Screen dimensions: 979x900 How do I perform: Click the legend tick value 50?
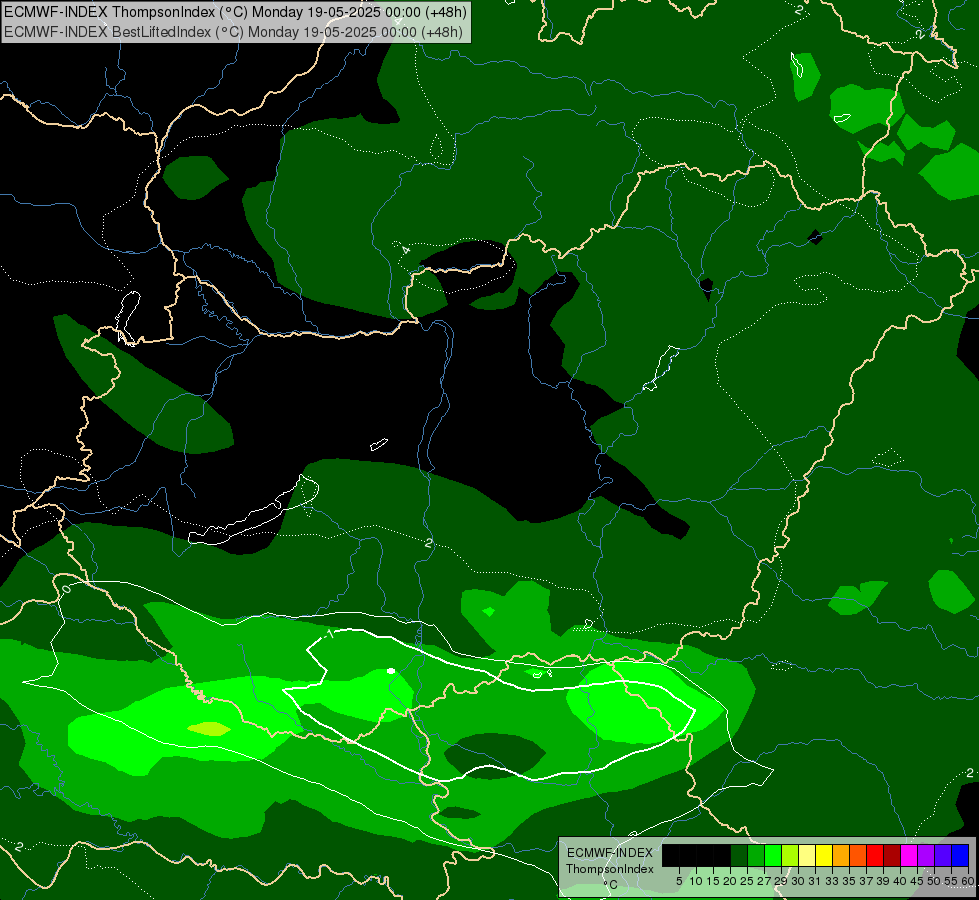point(934,881)
